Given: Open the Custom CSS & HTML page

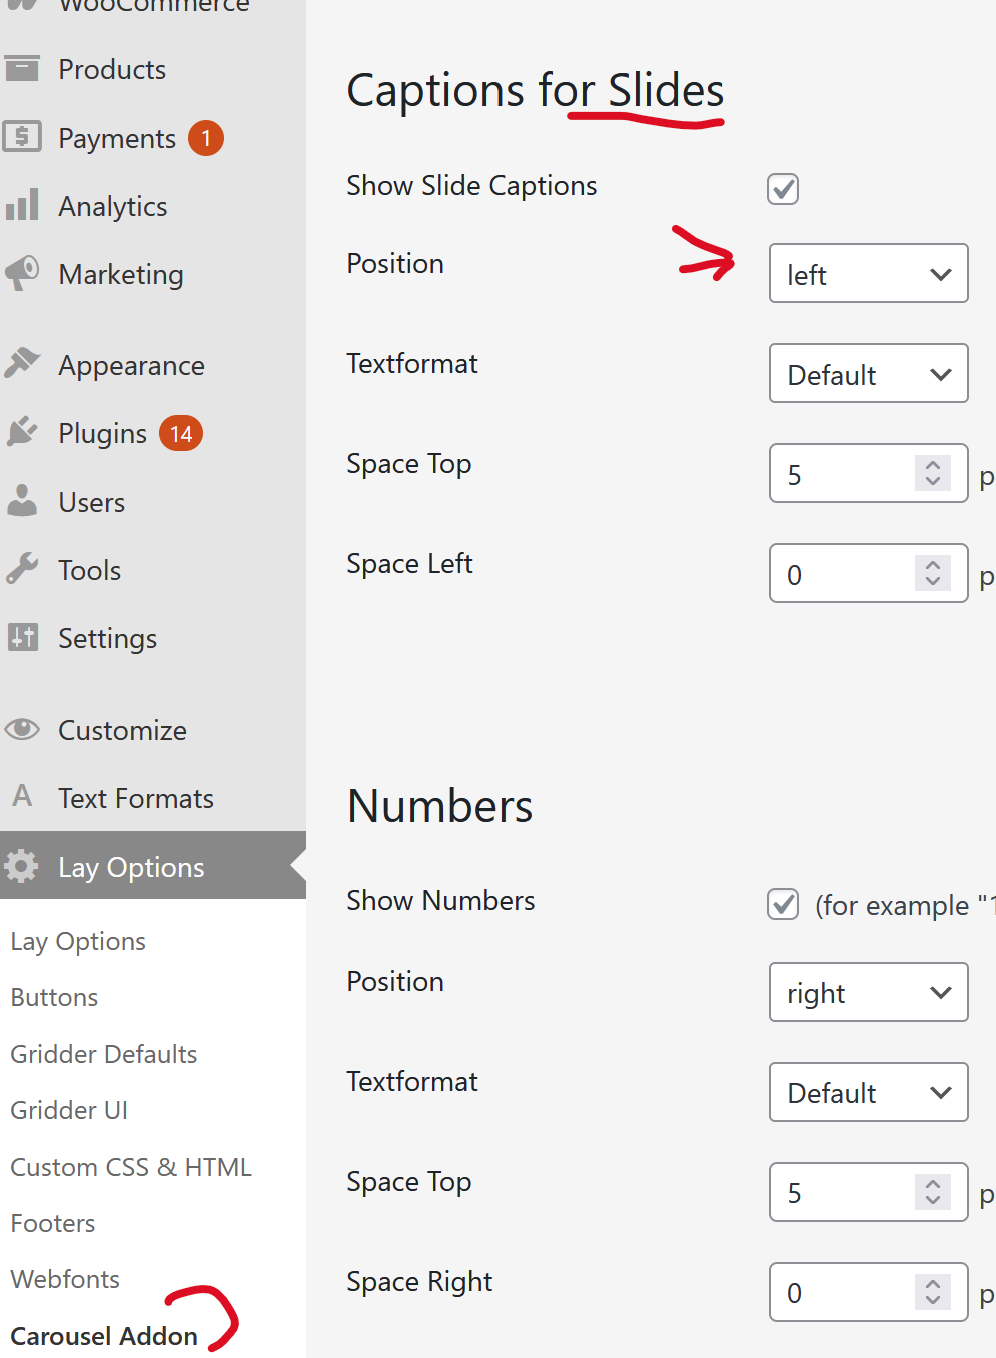Looking at the screenshot, I should pyautogui.click(x=131, y=1167).
